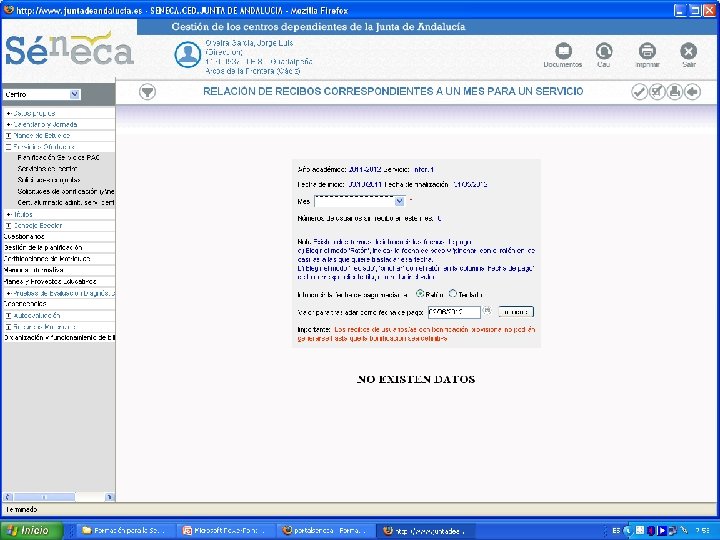Expand the Consejo Escolar node

click(9, 225)
